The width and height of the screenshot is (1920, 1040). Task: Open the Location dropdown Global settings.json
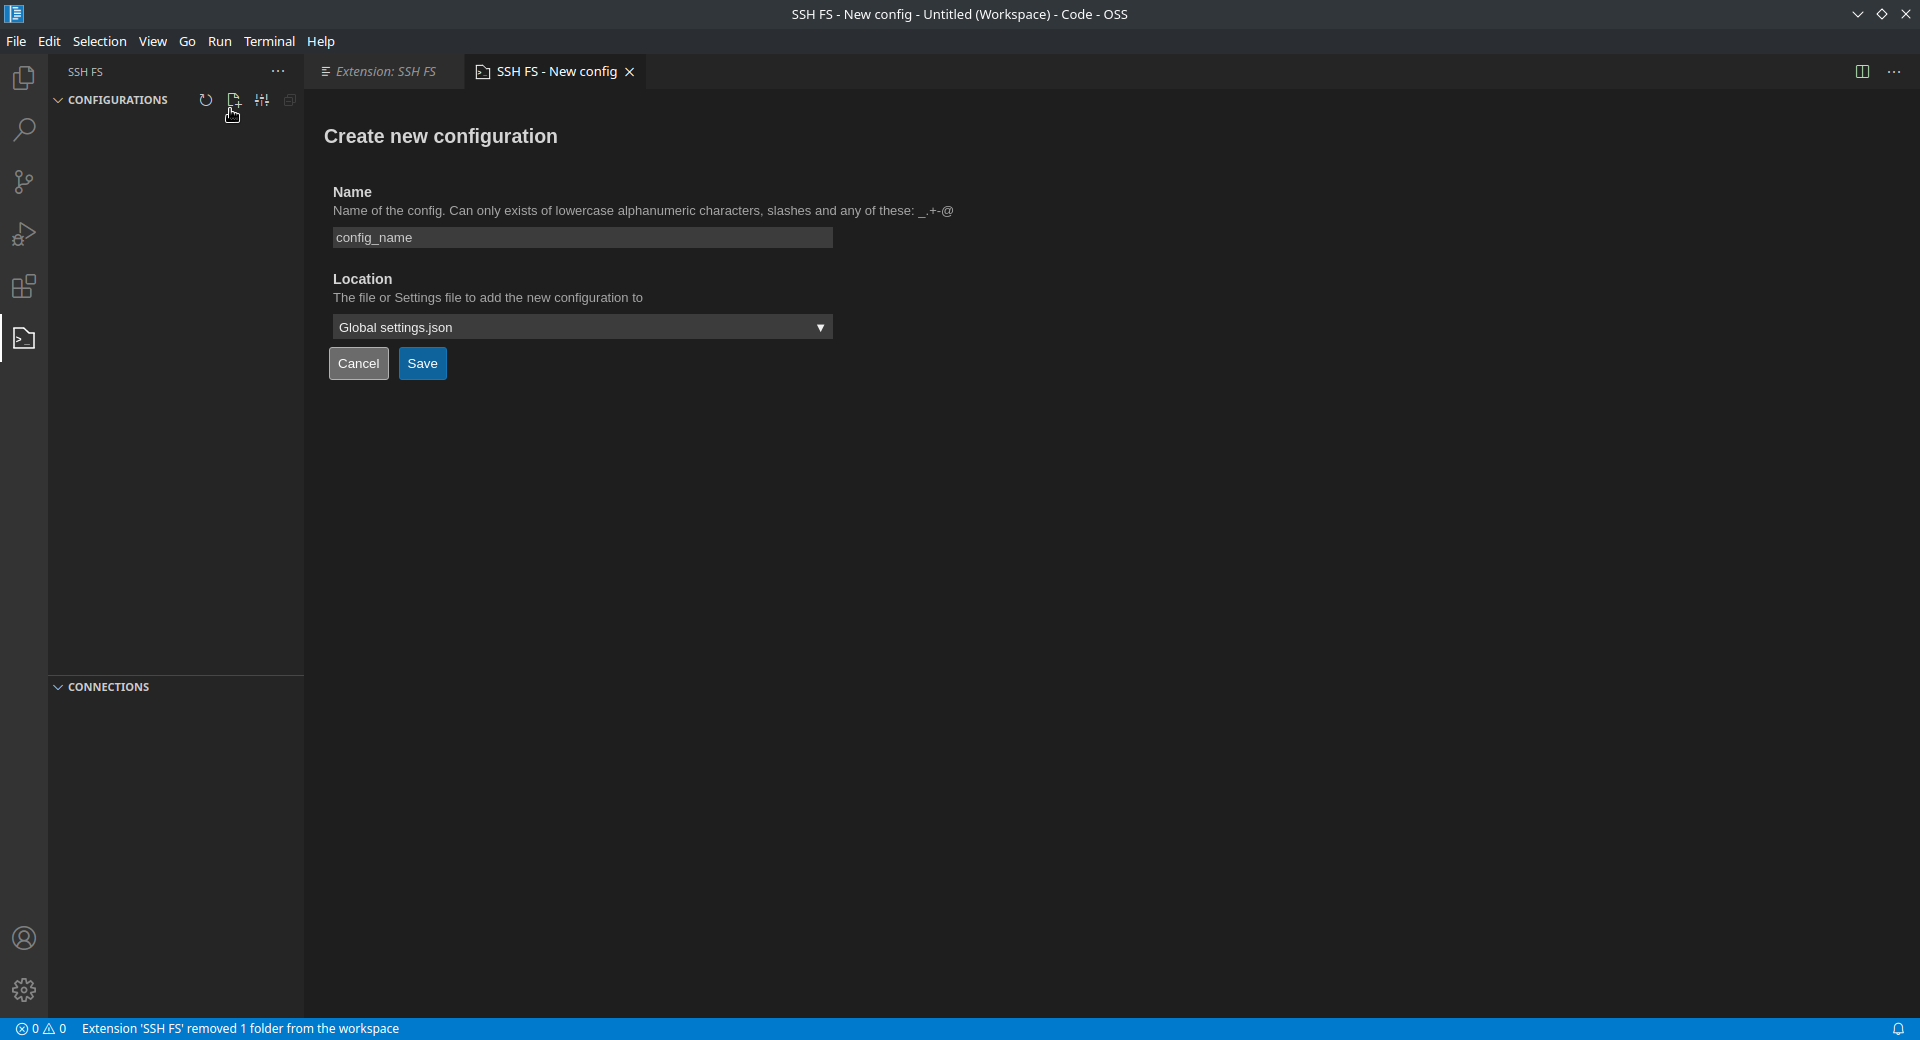(583, 327)
